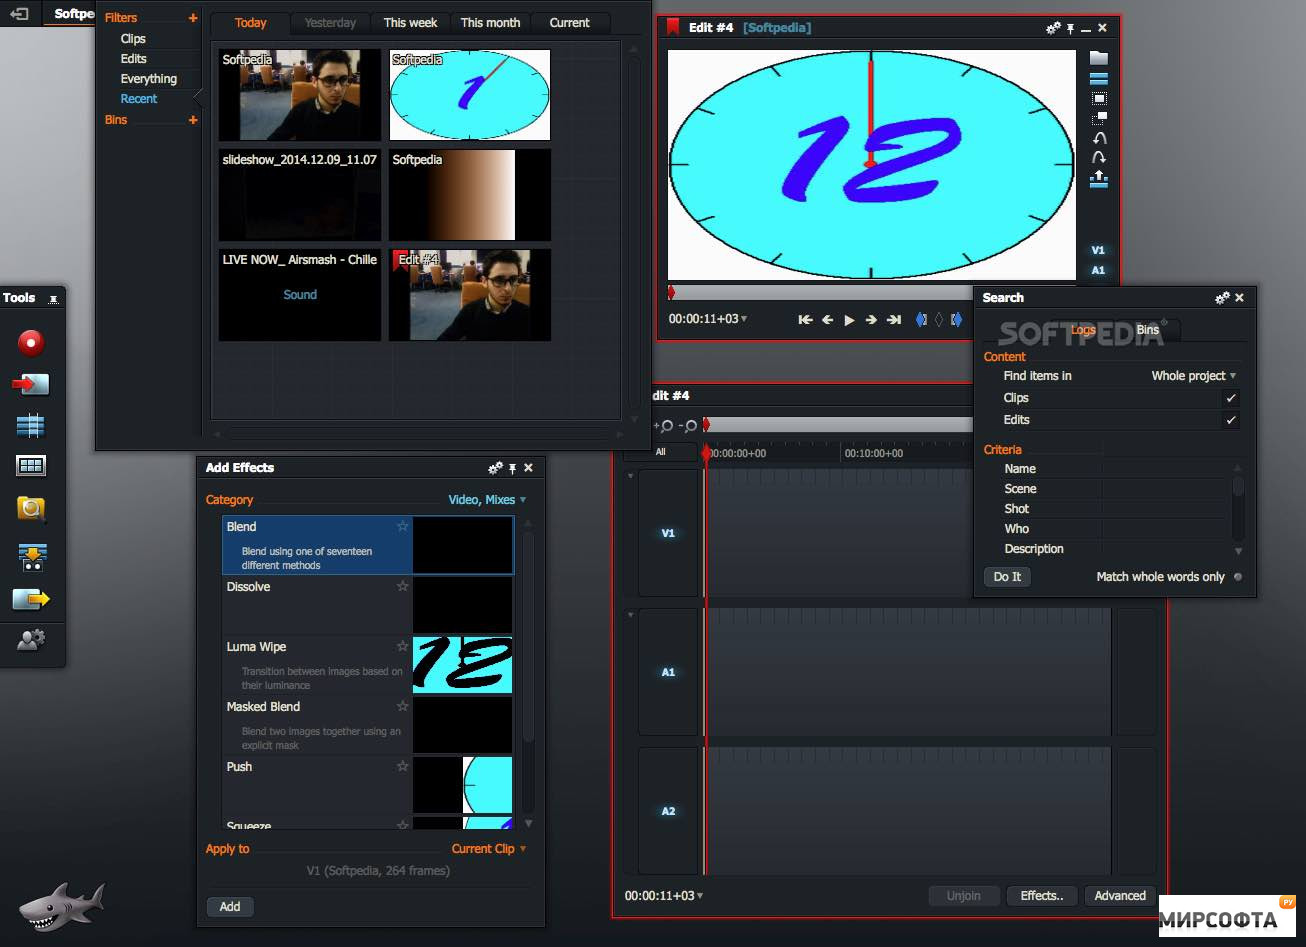
Task: Click the exit project icon at top-left
Action: 19,14
